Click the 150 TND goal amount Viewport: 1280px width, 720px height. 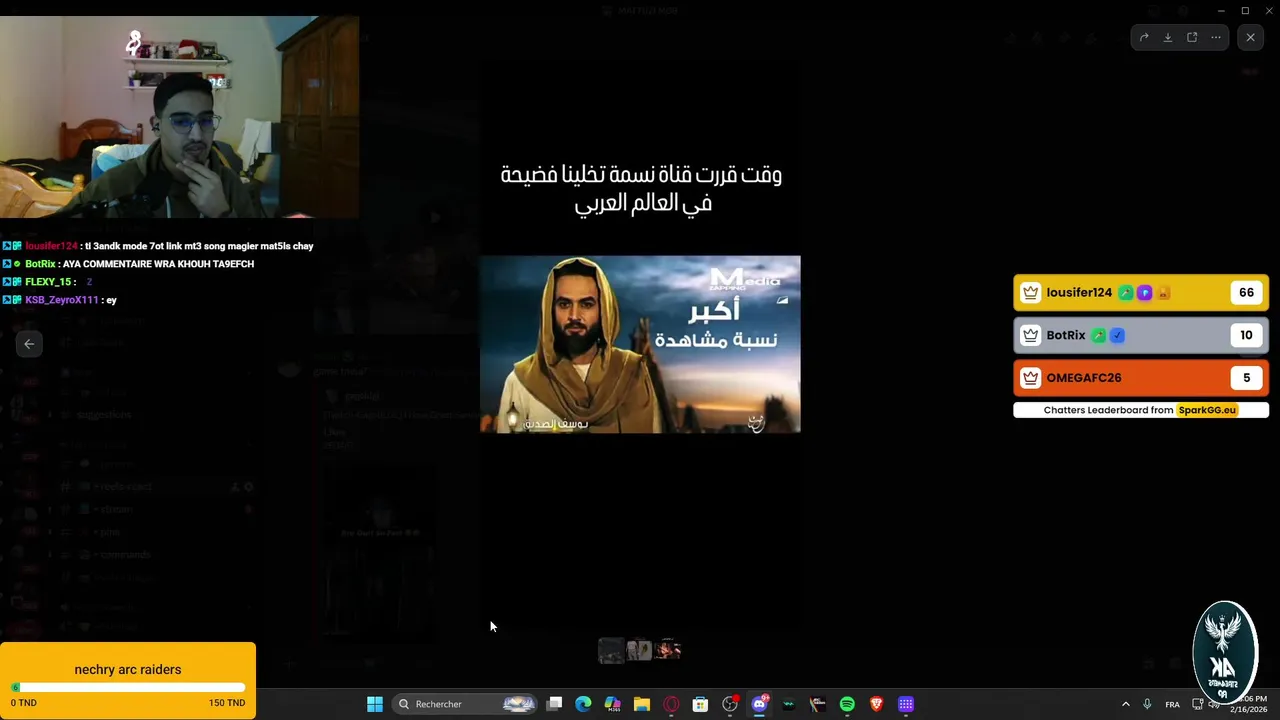click(x=227, y=703)
